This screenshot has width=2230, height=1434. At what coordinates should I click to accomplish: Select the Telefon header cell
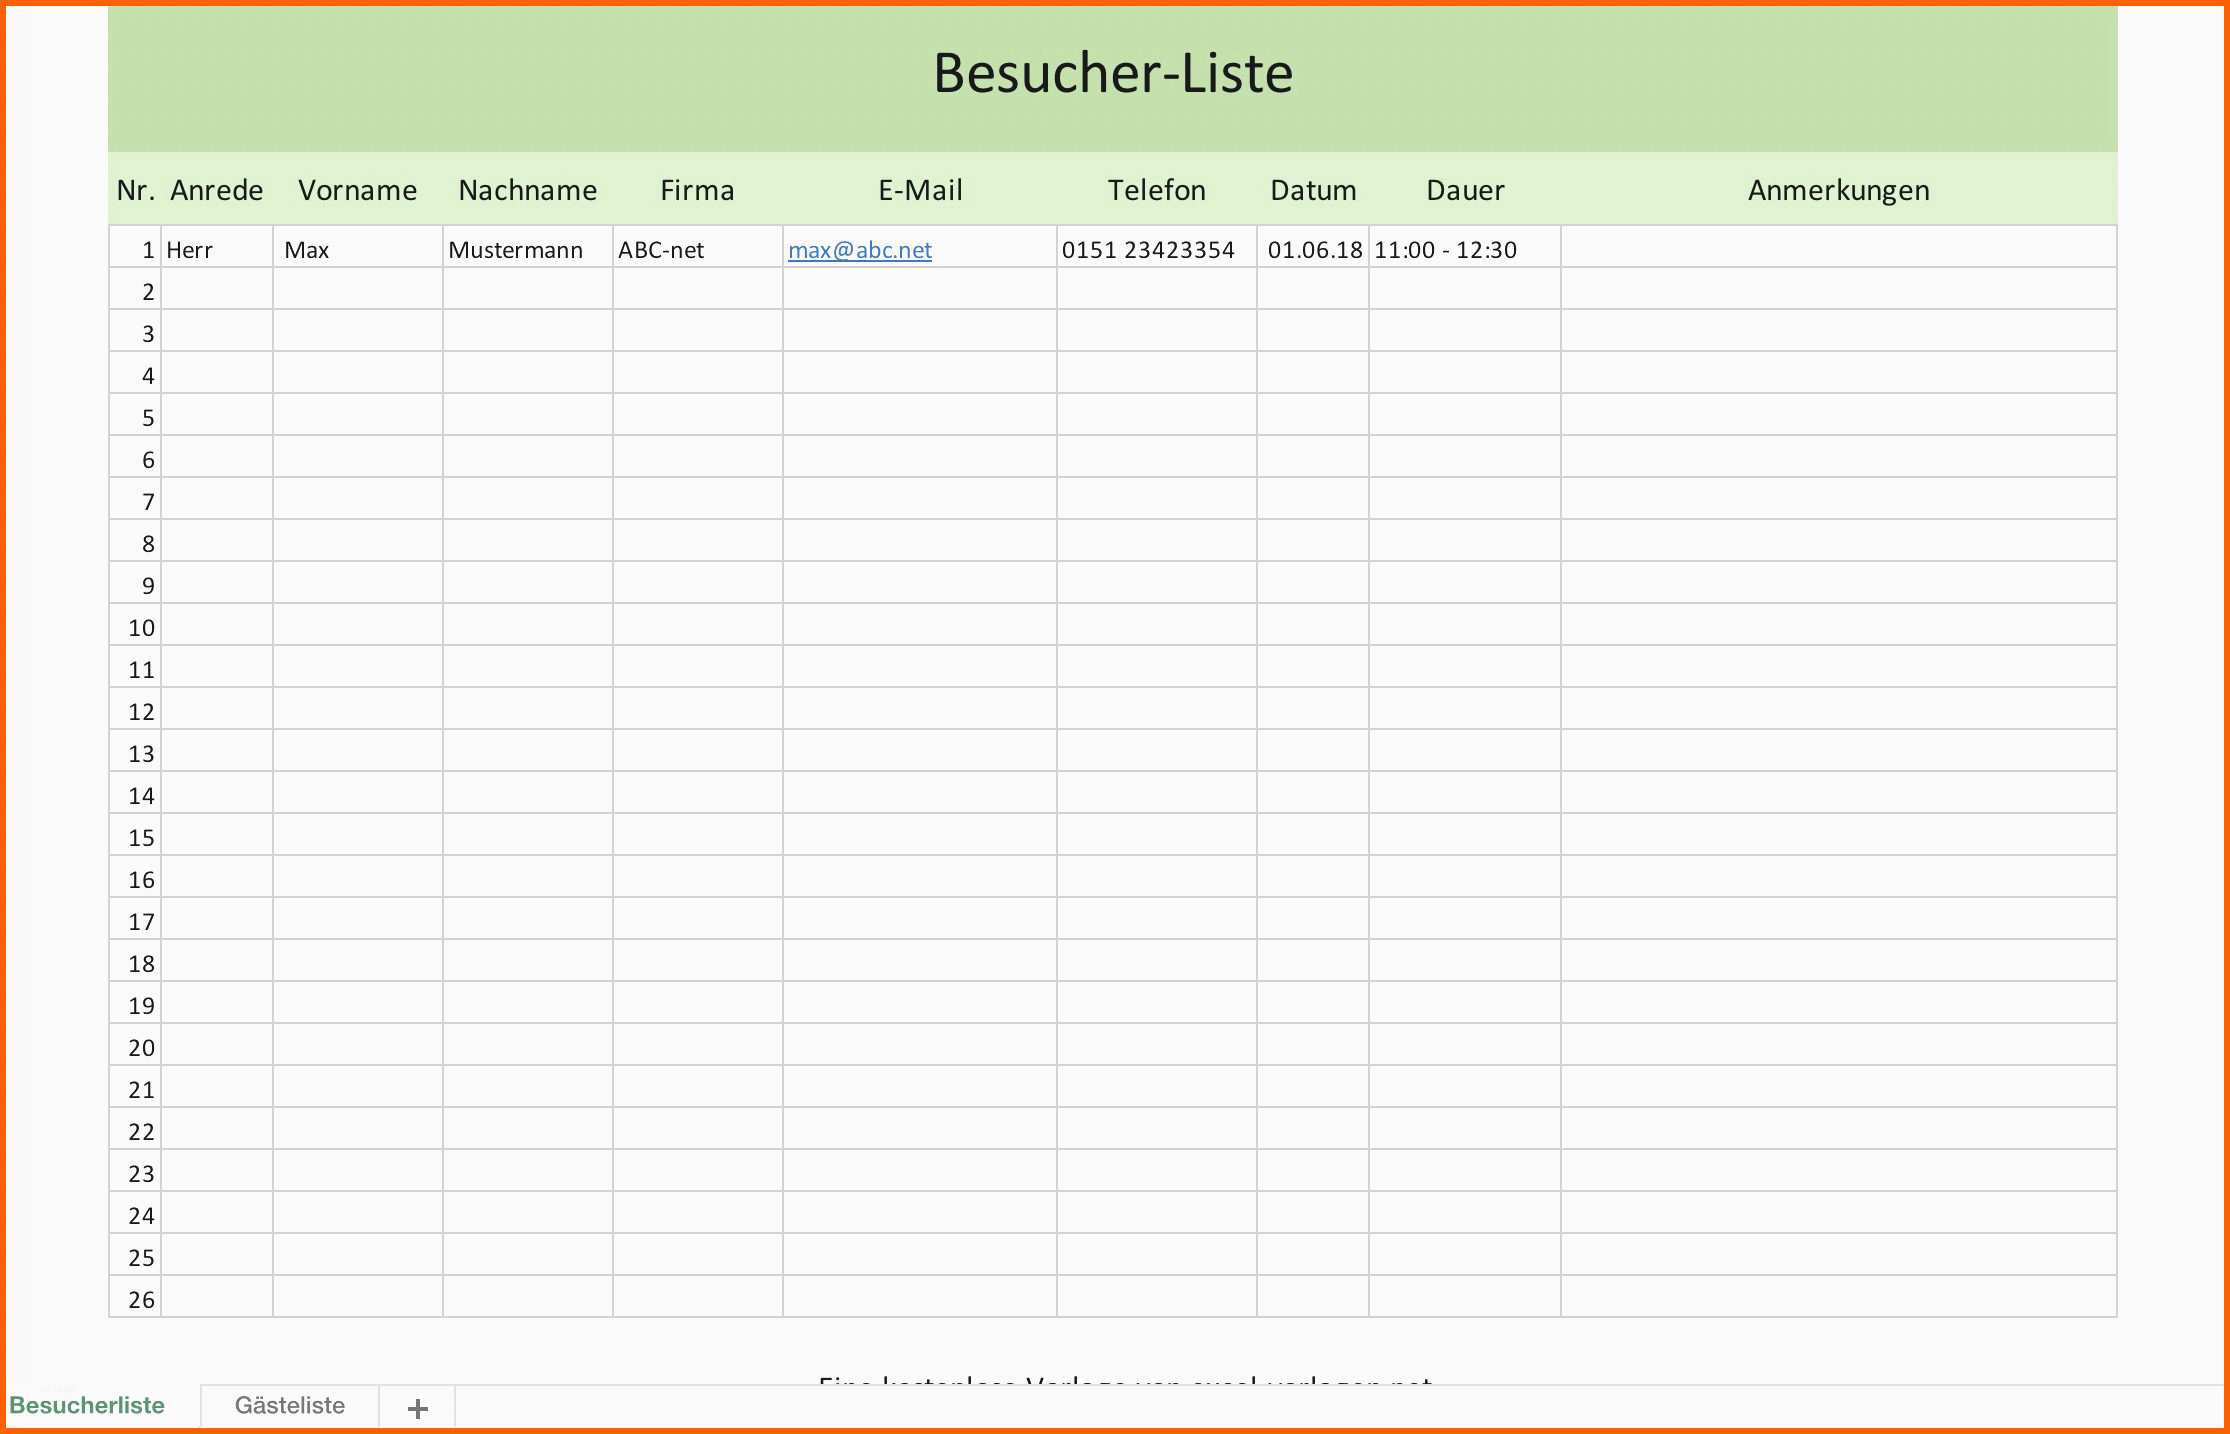1156,190
